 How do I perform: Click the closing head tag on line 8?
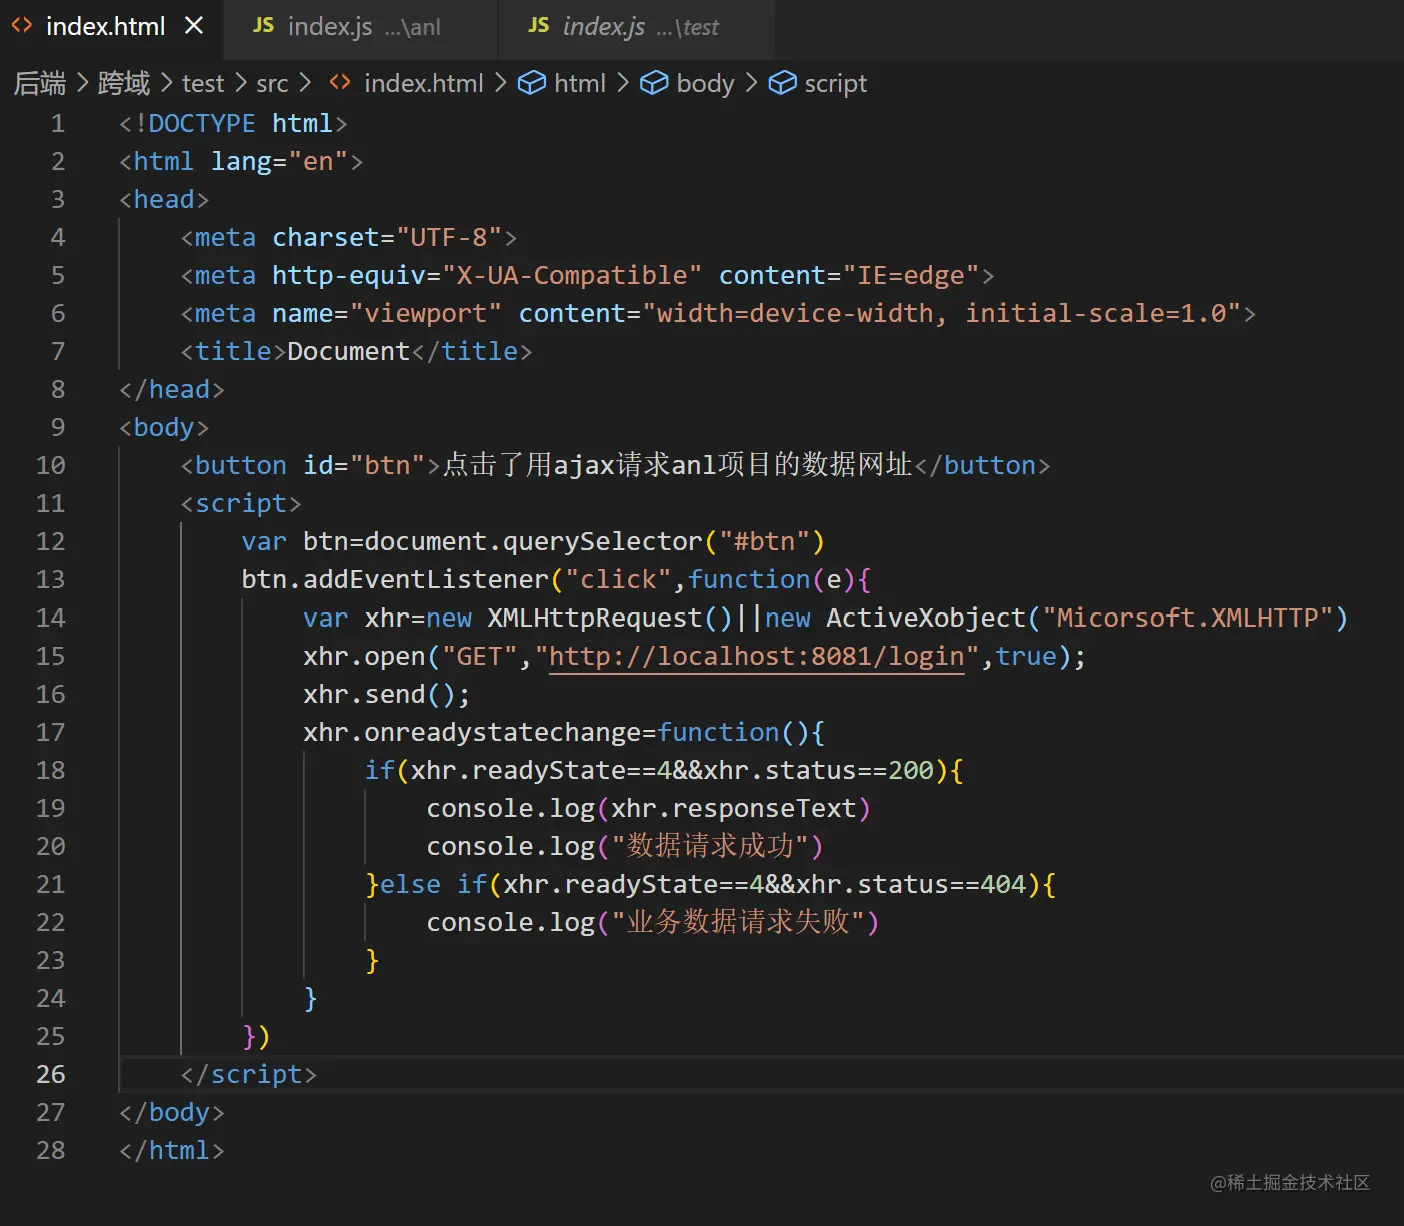(172, 389)
